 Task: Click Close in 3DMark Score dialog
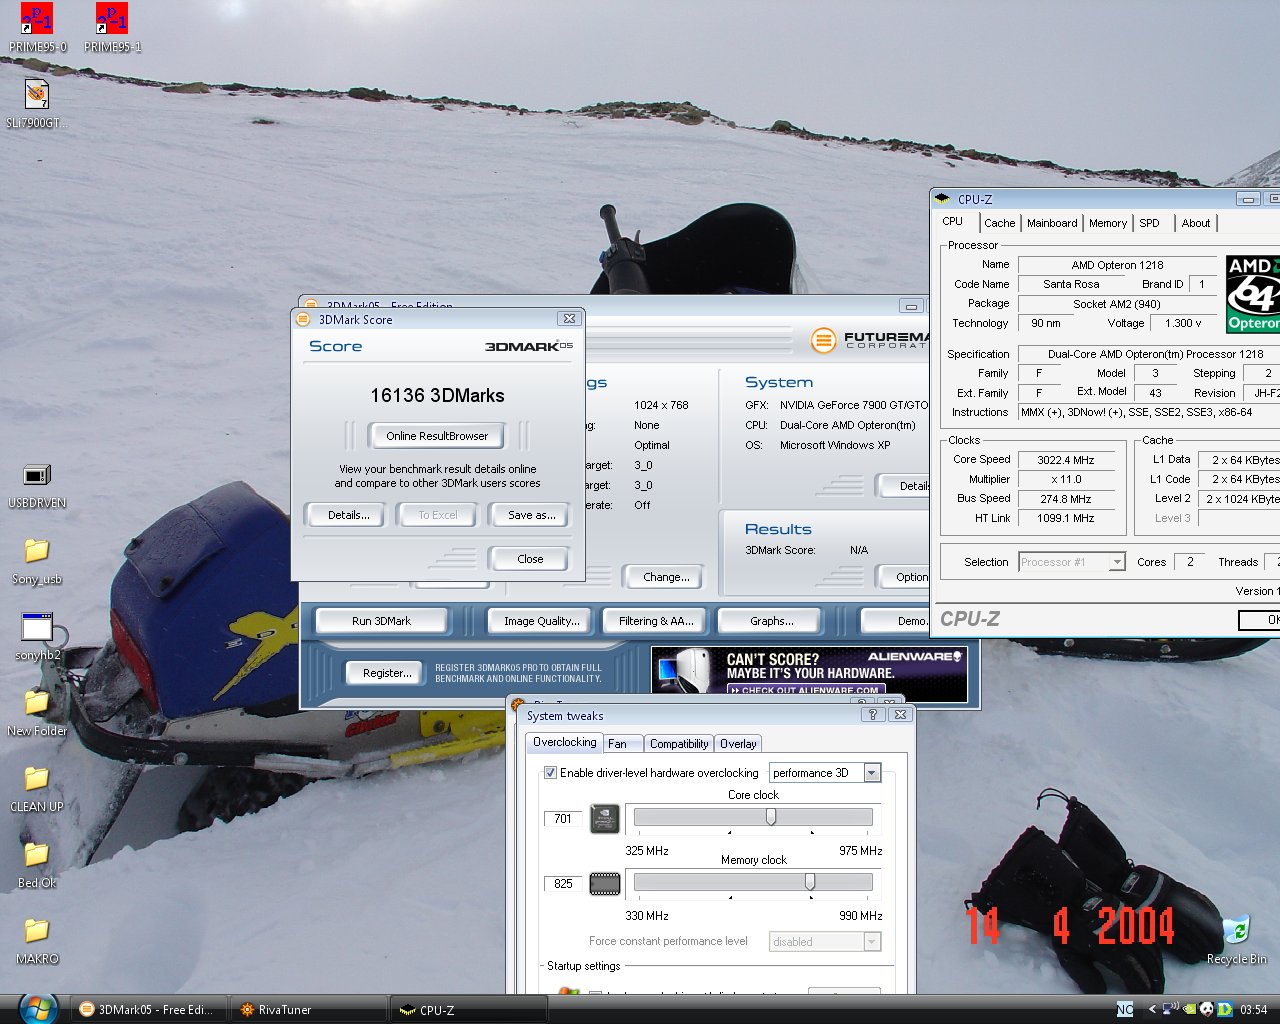(530, 559)
